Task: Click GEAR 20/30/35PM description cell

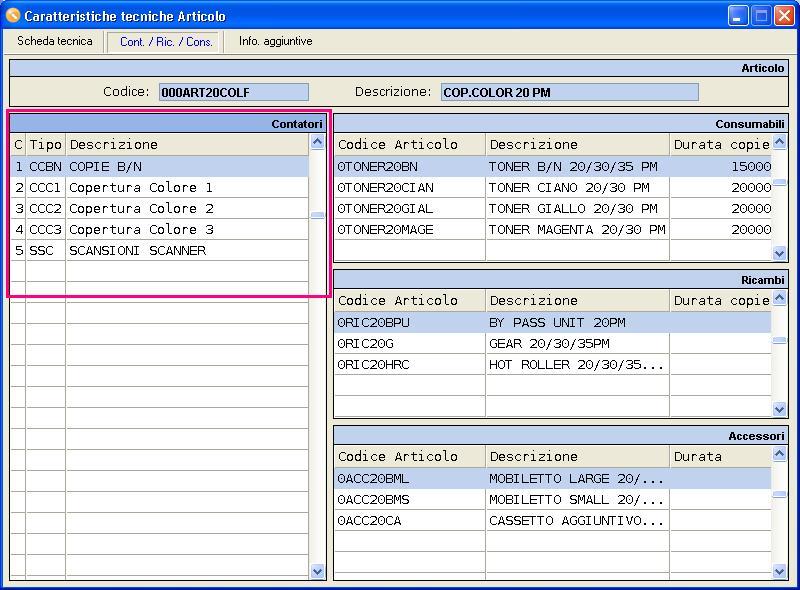Action: [578, 344]
